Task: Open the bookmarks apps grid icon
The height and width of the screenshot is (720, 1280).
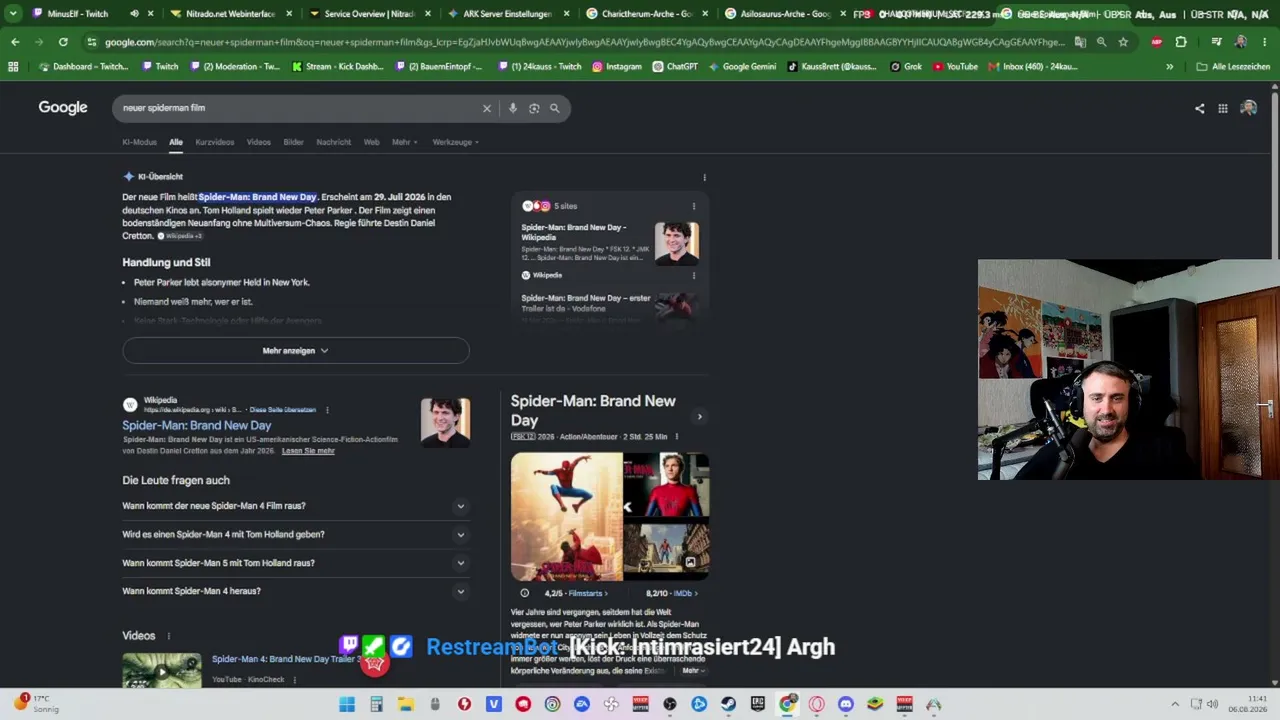Action: 13,66
